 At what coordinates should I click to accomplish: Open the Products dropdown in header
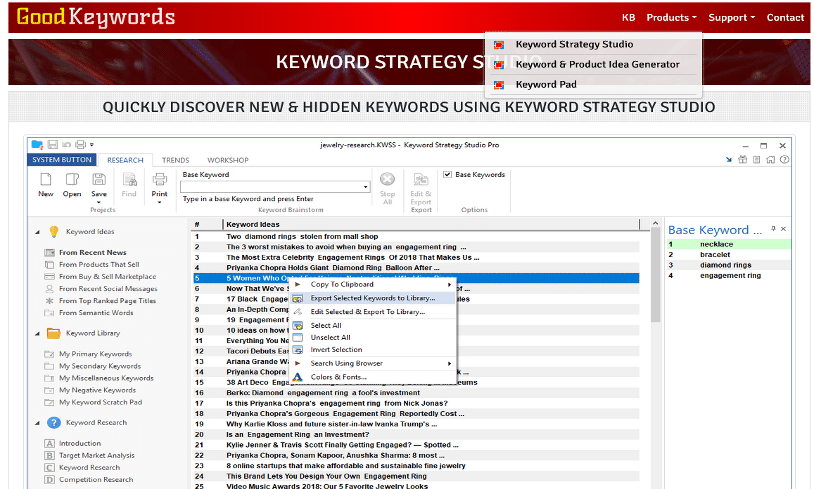(x=671, y=17)
